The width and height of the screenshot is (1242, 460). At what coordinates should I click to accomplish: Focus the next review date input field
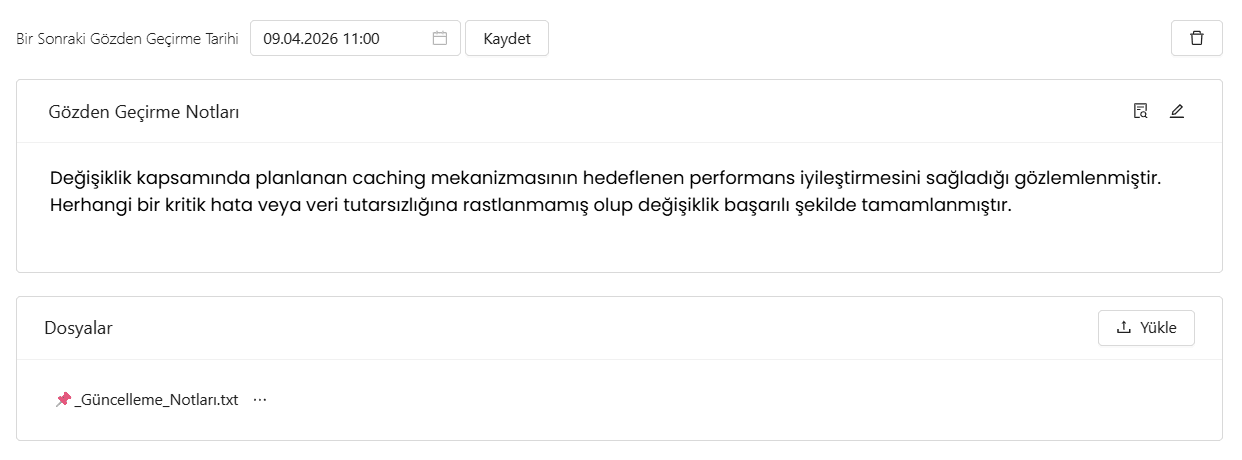coord(355,38)
